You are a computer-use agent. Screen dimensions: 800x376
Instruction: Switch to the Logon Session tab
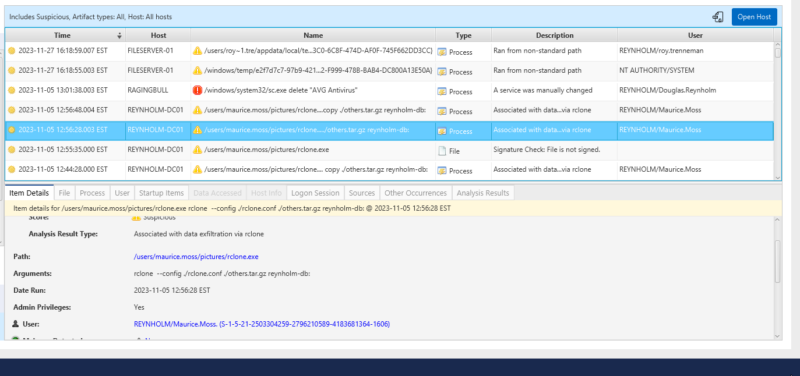315,193
